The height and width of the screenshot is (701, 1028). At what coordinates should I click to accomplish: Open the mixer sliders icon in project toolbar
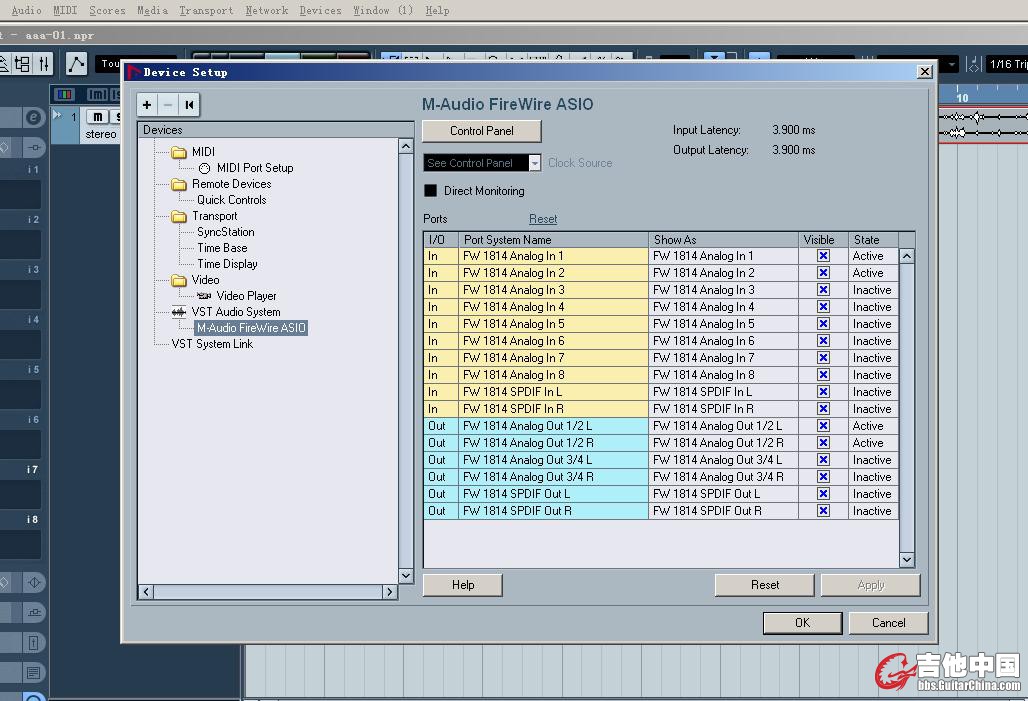[x=43, y=64]
